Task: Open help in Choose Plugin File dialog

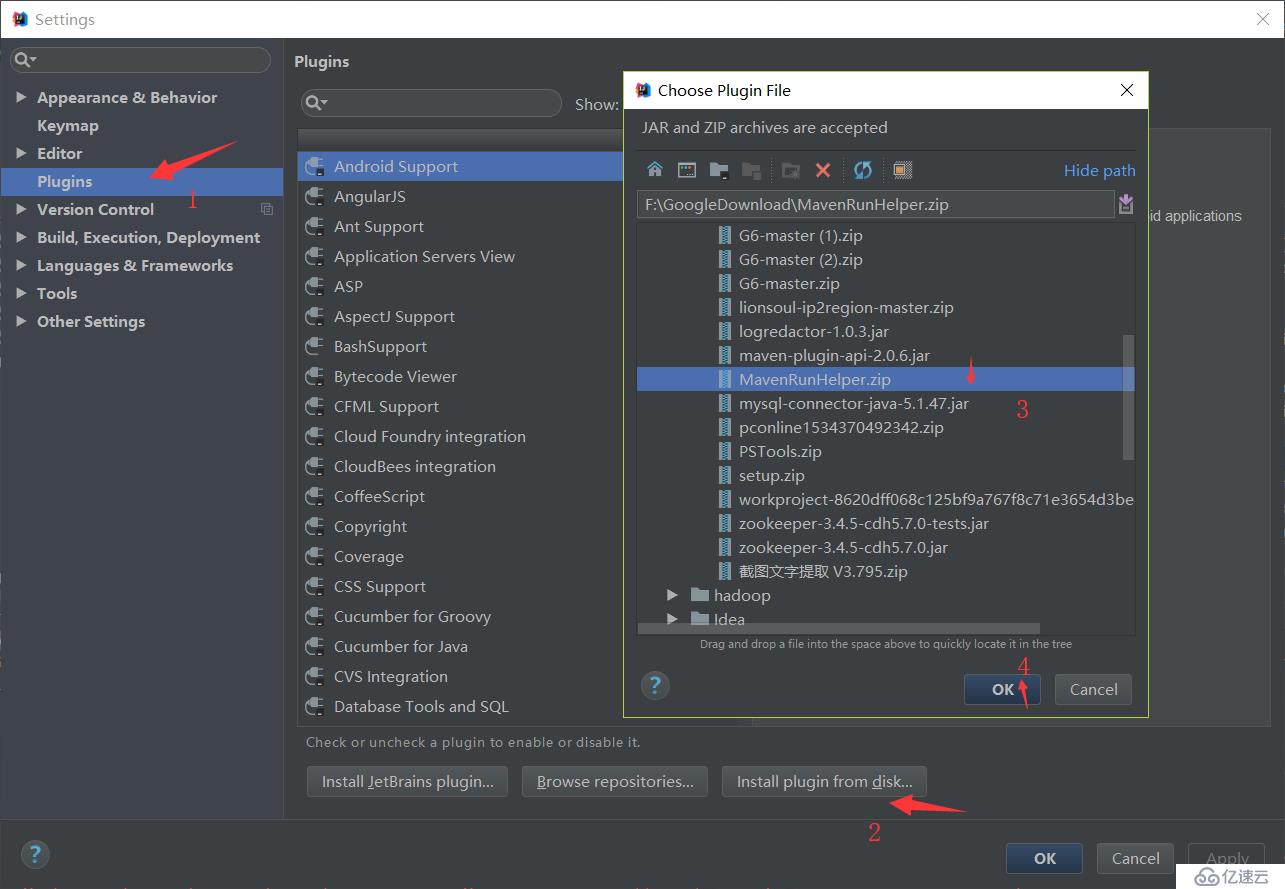Action: (x=655, y=686)
